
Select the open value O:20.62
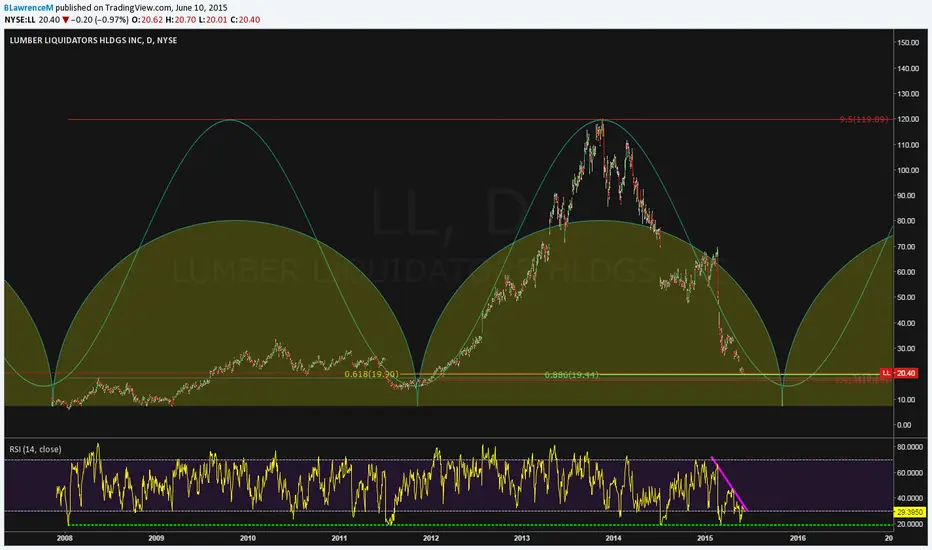147,20
